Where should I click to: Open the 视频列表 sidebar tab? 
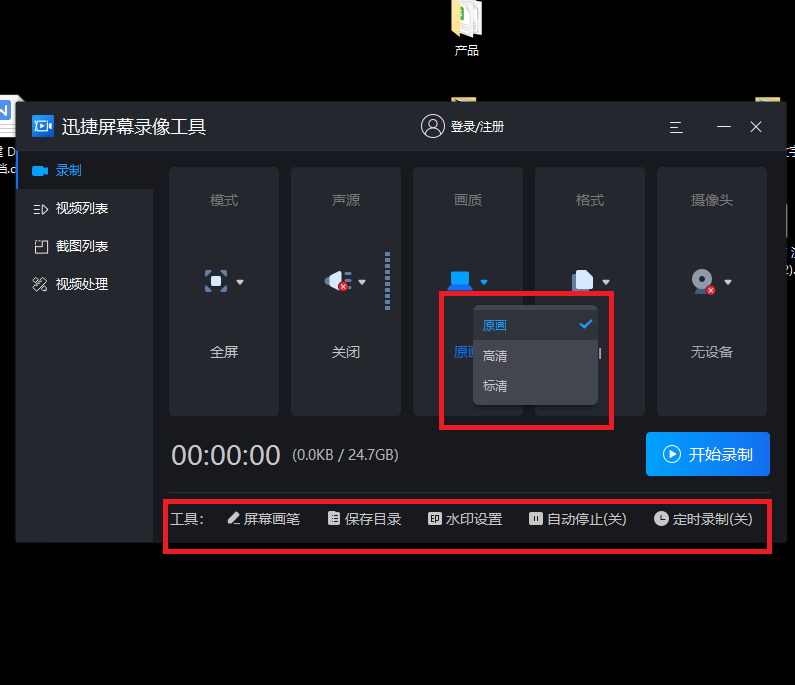click(85, 208)
